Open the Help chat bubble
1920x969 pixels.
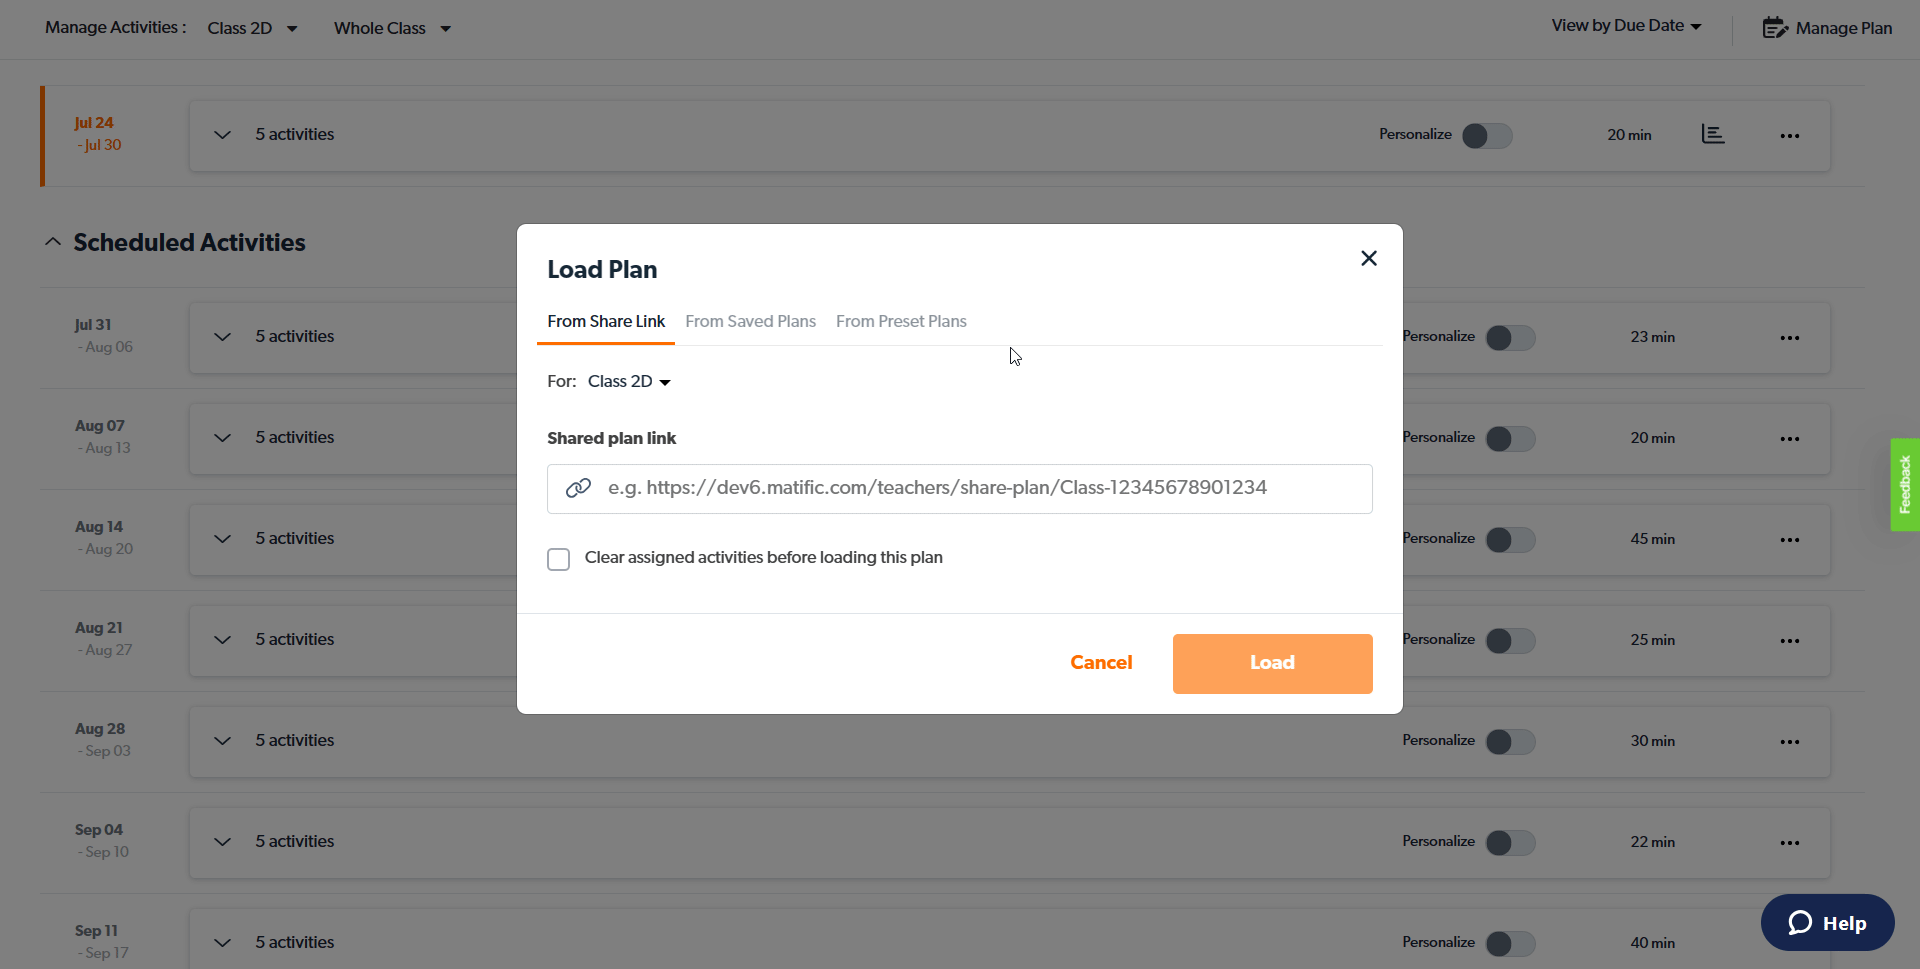(x=1826, y=922)
